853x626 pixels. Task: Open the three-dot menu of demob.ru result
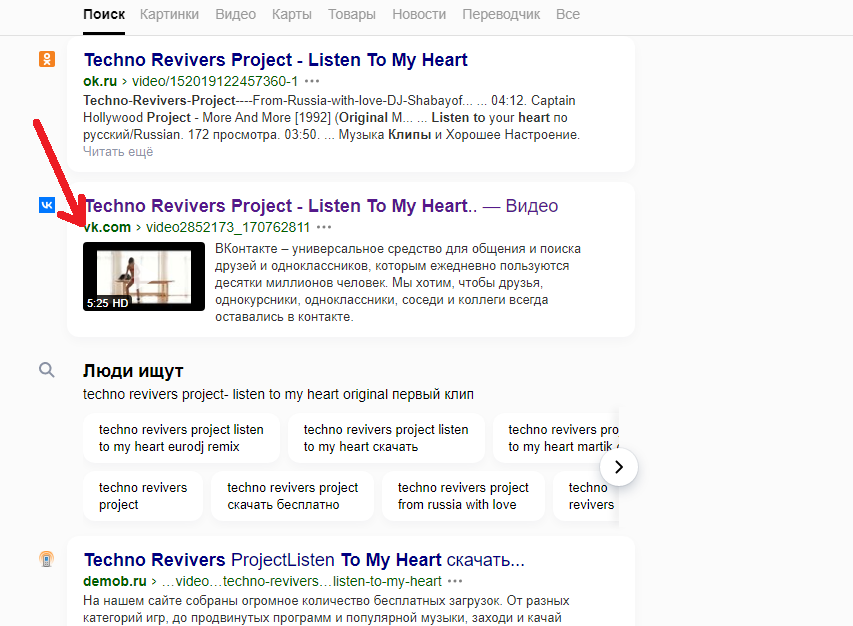click(455, 581)
